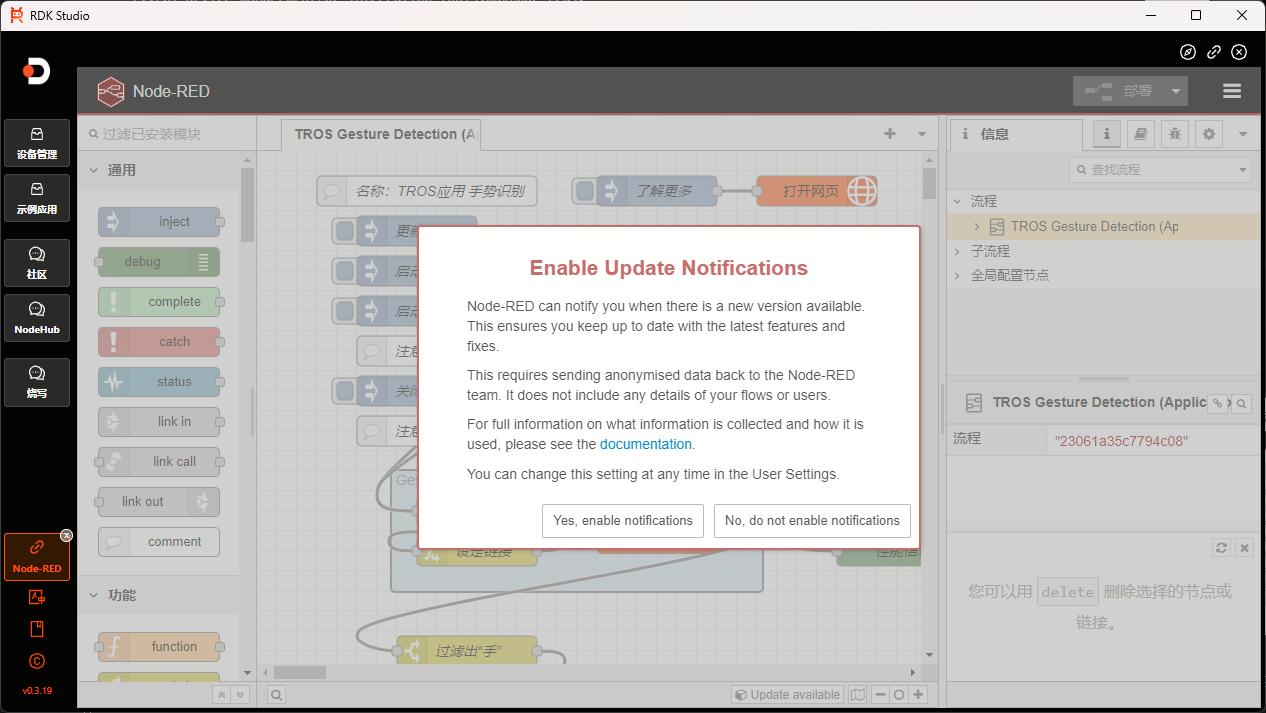Click Yes, enable notifications button
Image resolution: width=1266 pixels, height=713 pixels.
(622, 521)
